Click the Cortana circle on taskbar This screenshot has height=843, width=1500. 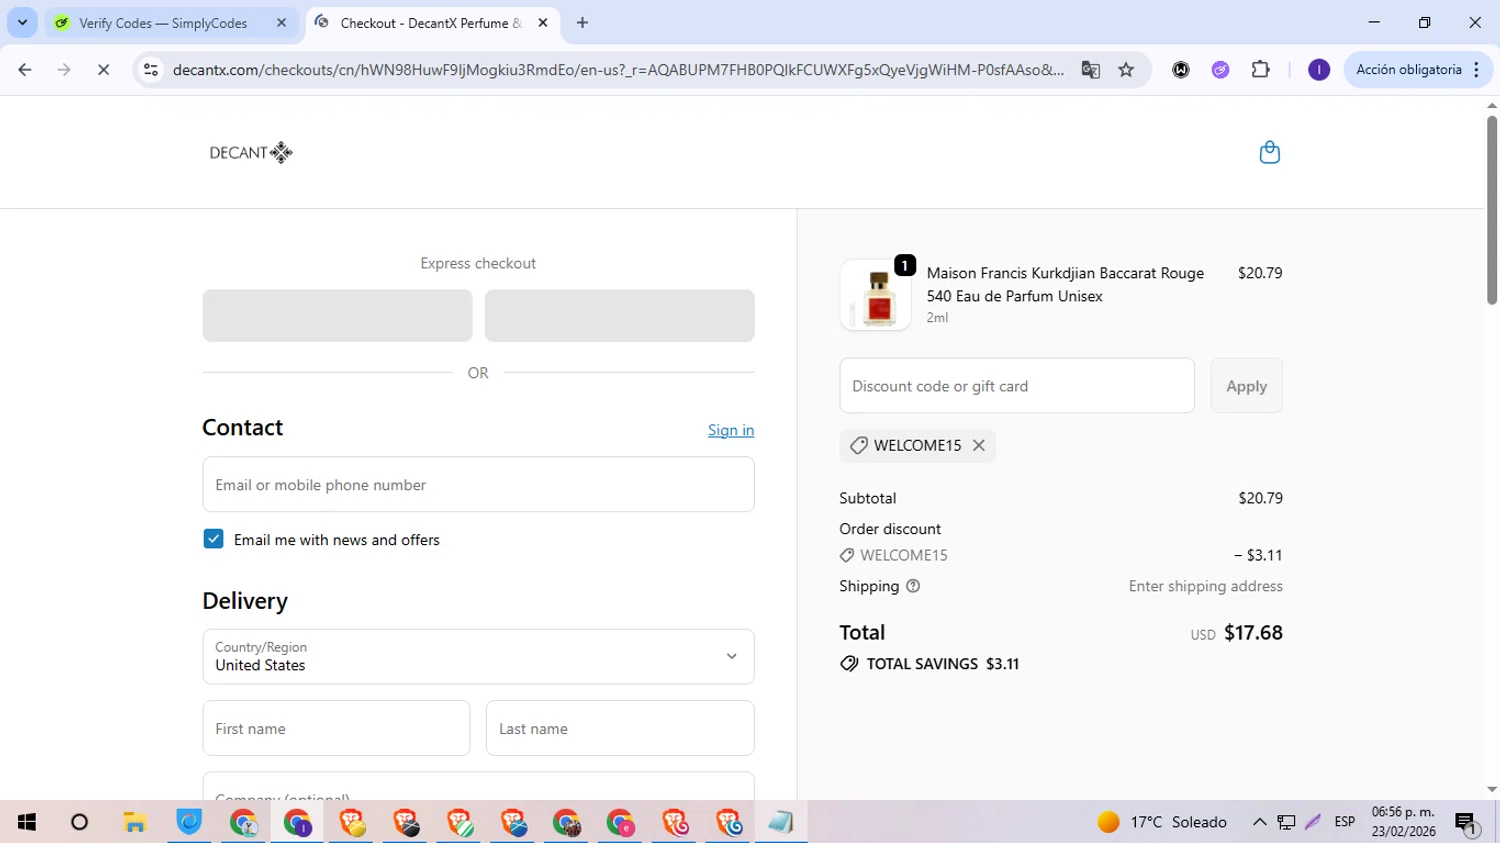(x=80, y=822)
